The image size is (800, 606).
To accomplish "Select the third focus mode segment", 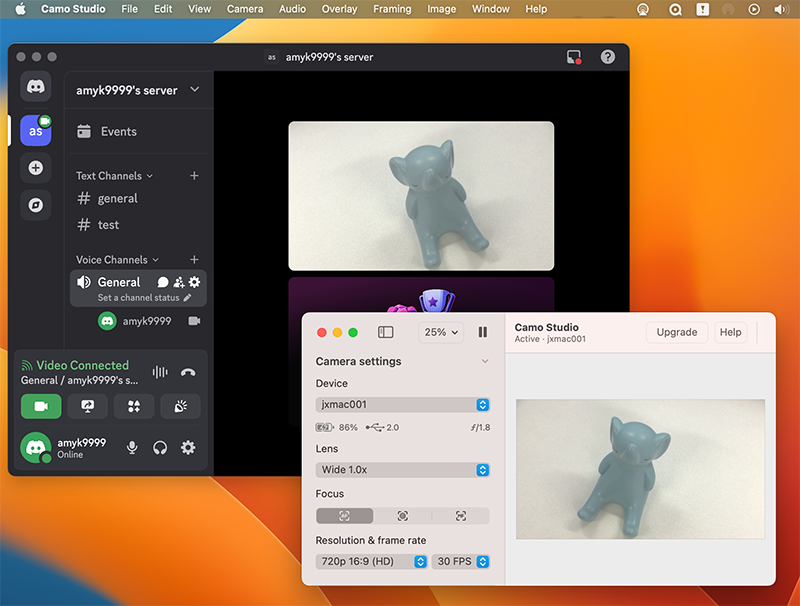I will point(461,516).
